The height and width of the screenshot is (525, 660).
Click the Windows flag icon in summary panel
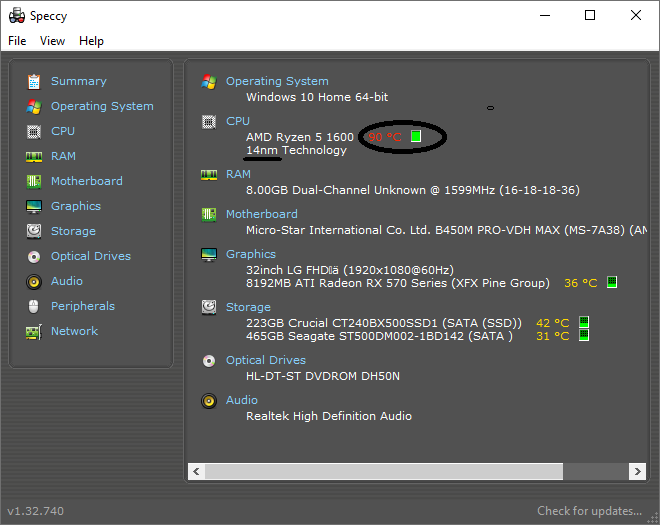(209, 82)
